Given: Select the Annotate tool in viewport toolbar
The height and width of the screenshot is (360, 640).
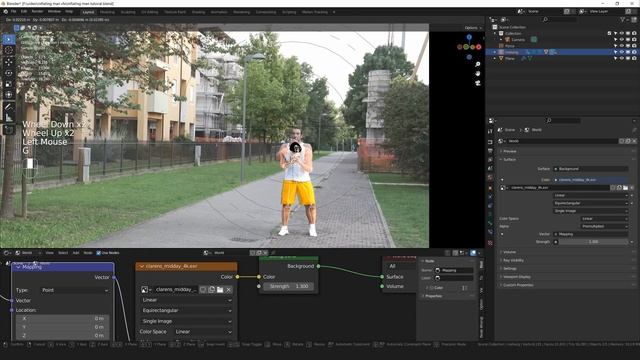Looking at the screenshot, I should tap(9, 107).
